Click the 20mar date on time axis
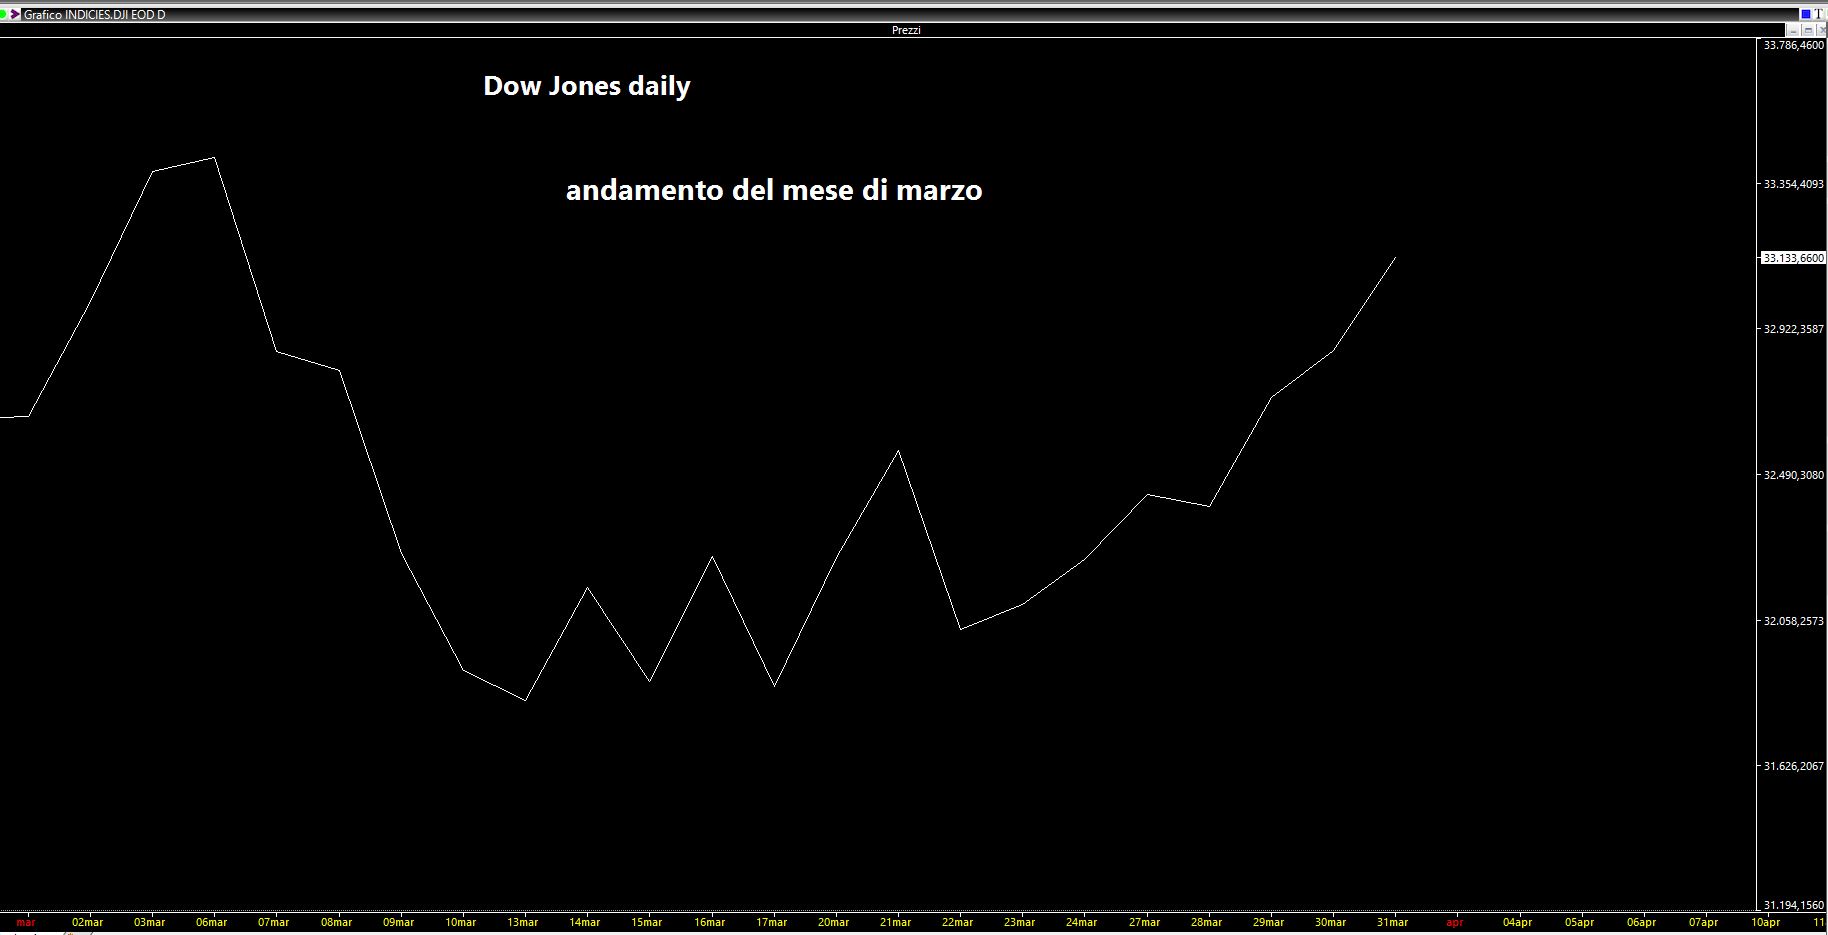 (x=834, y=923)
